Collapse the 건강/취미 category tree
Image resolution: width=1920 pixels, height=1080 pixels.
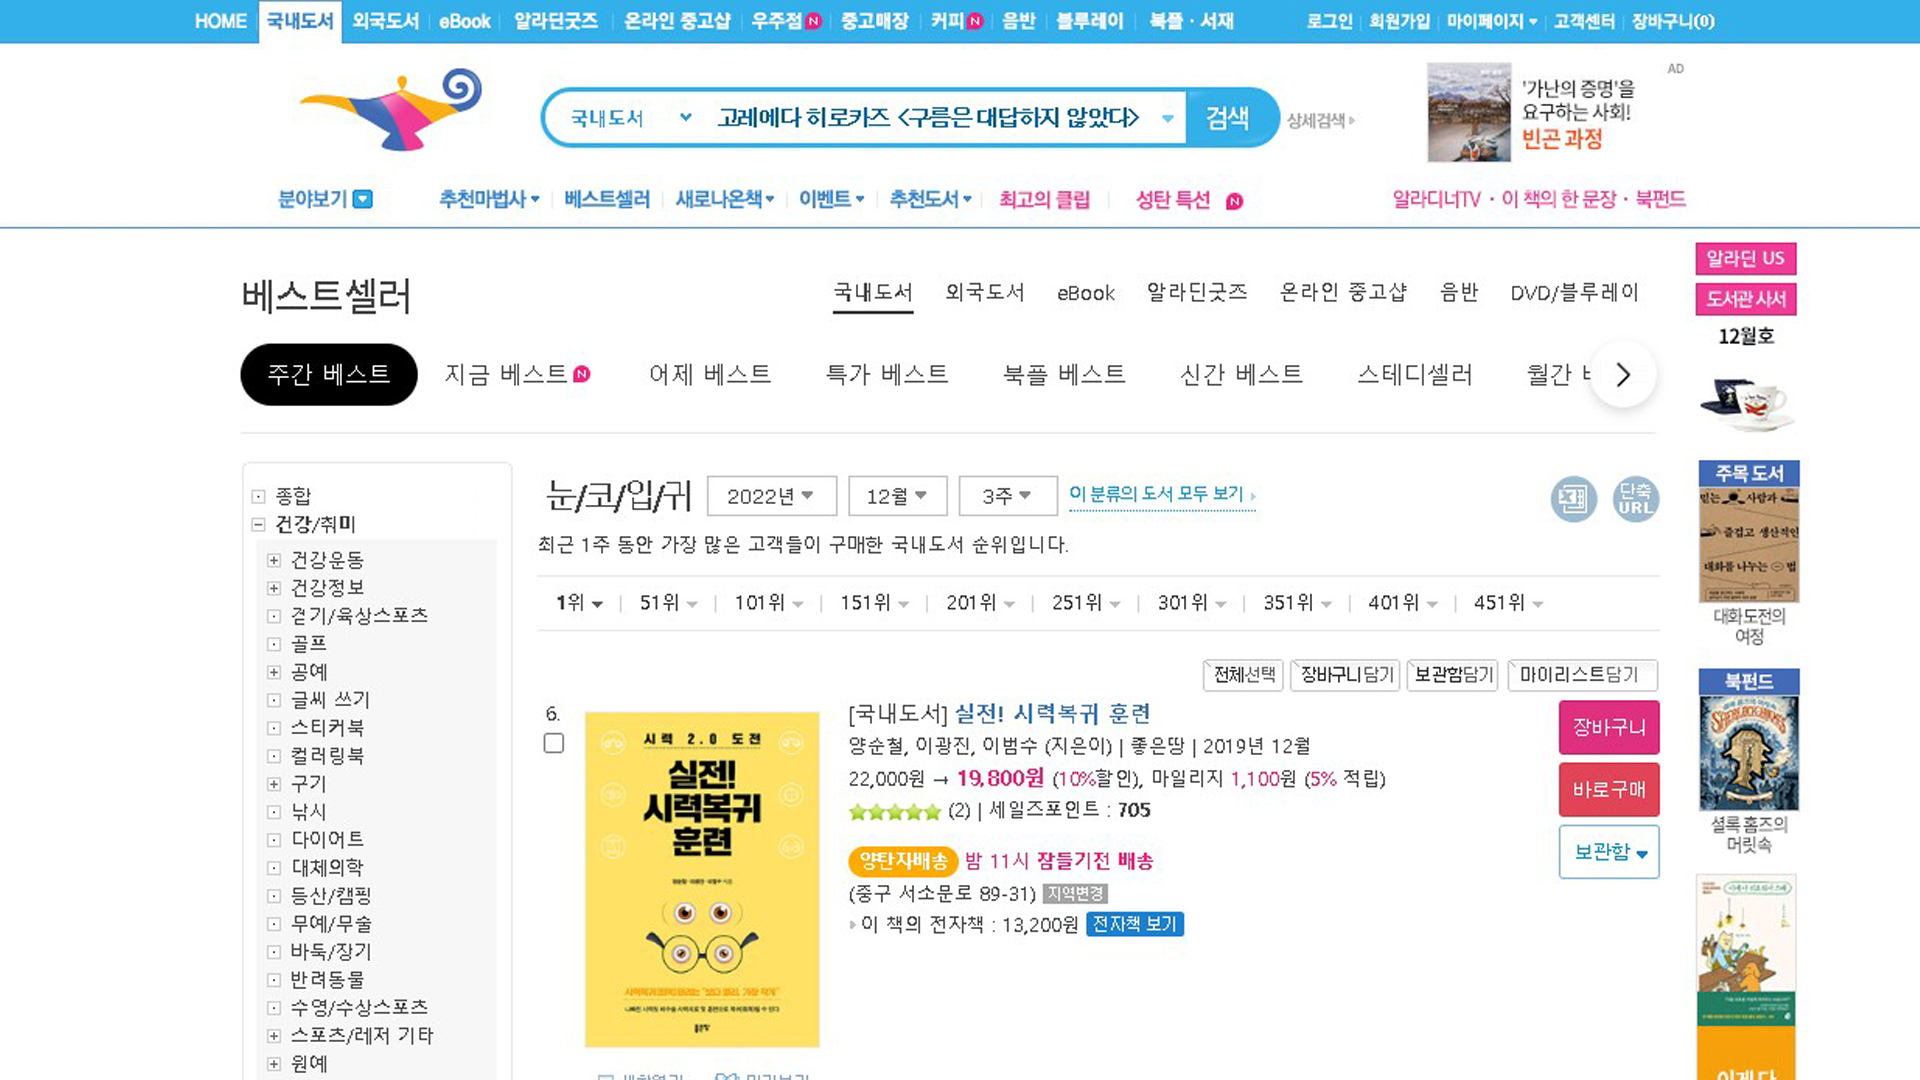(x=258, y=524)
